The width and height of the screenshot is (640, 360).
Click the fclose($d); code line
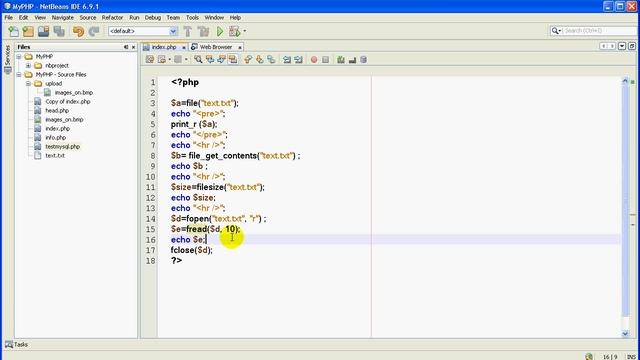click(191, 250)
